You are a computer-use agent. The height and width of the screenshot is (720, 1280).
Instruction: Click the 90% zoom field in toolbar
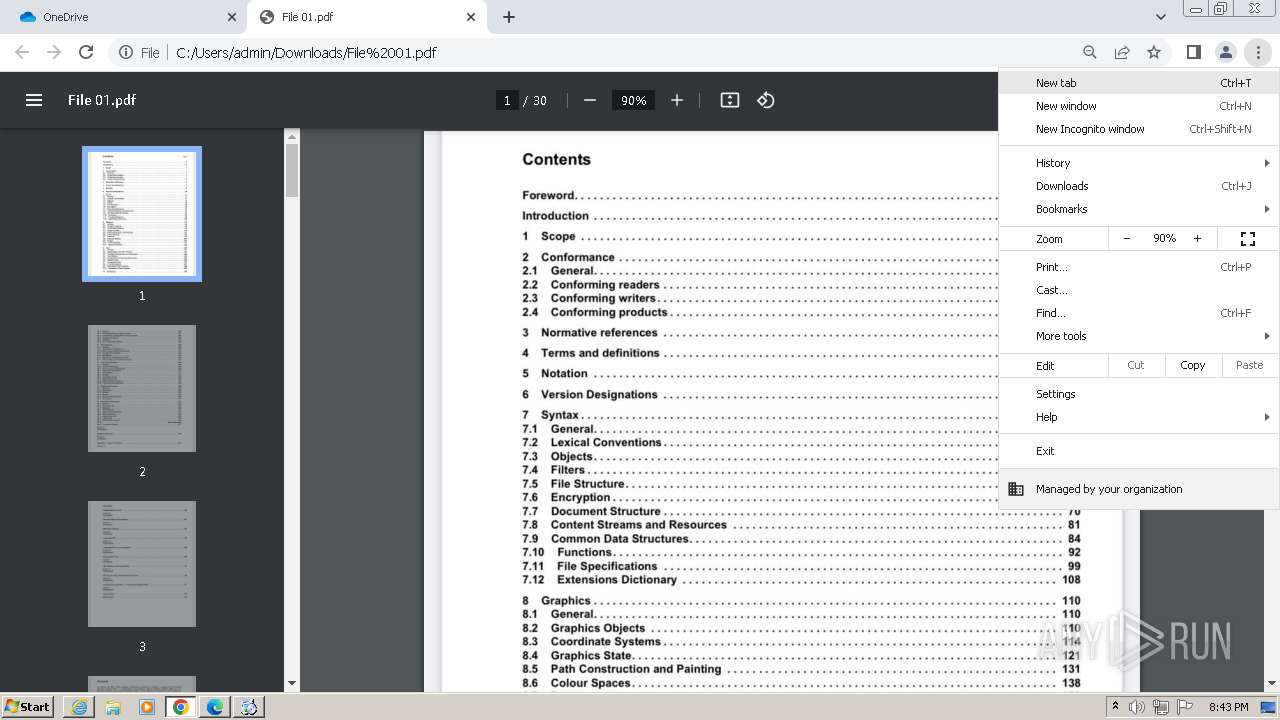point(633,100)
